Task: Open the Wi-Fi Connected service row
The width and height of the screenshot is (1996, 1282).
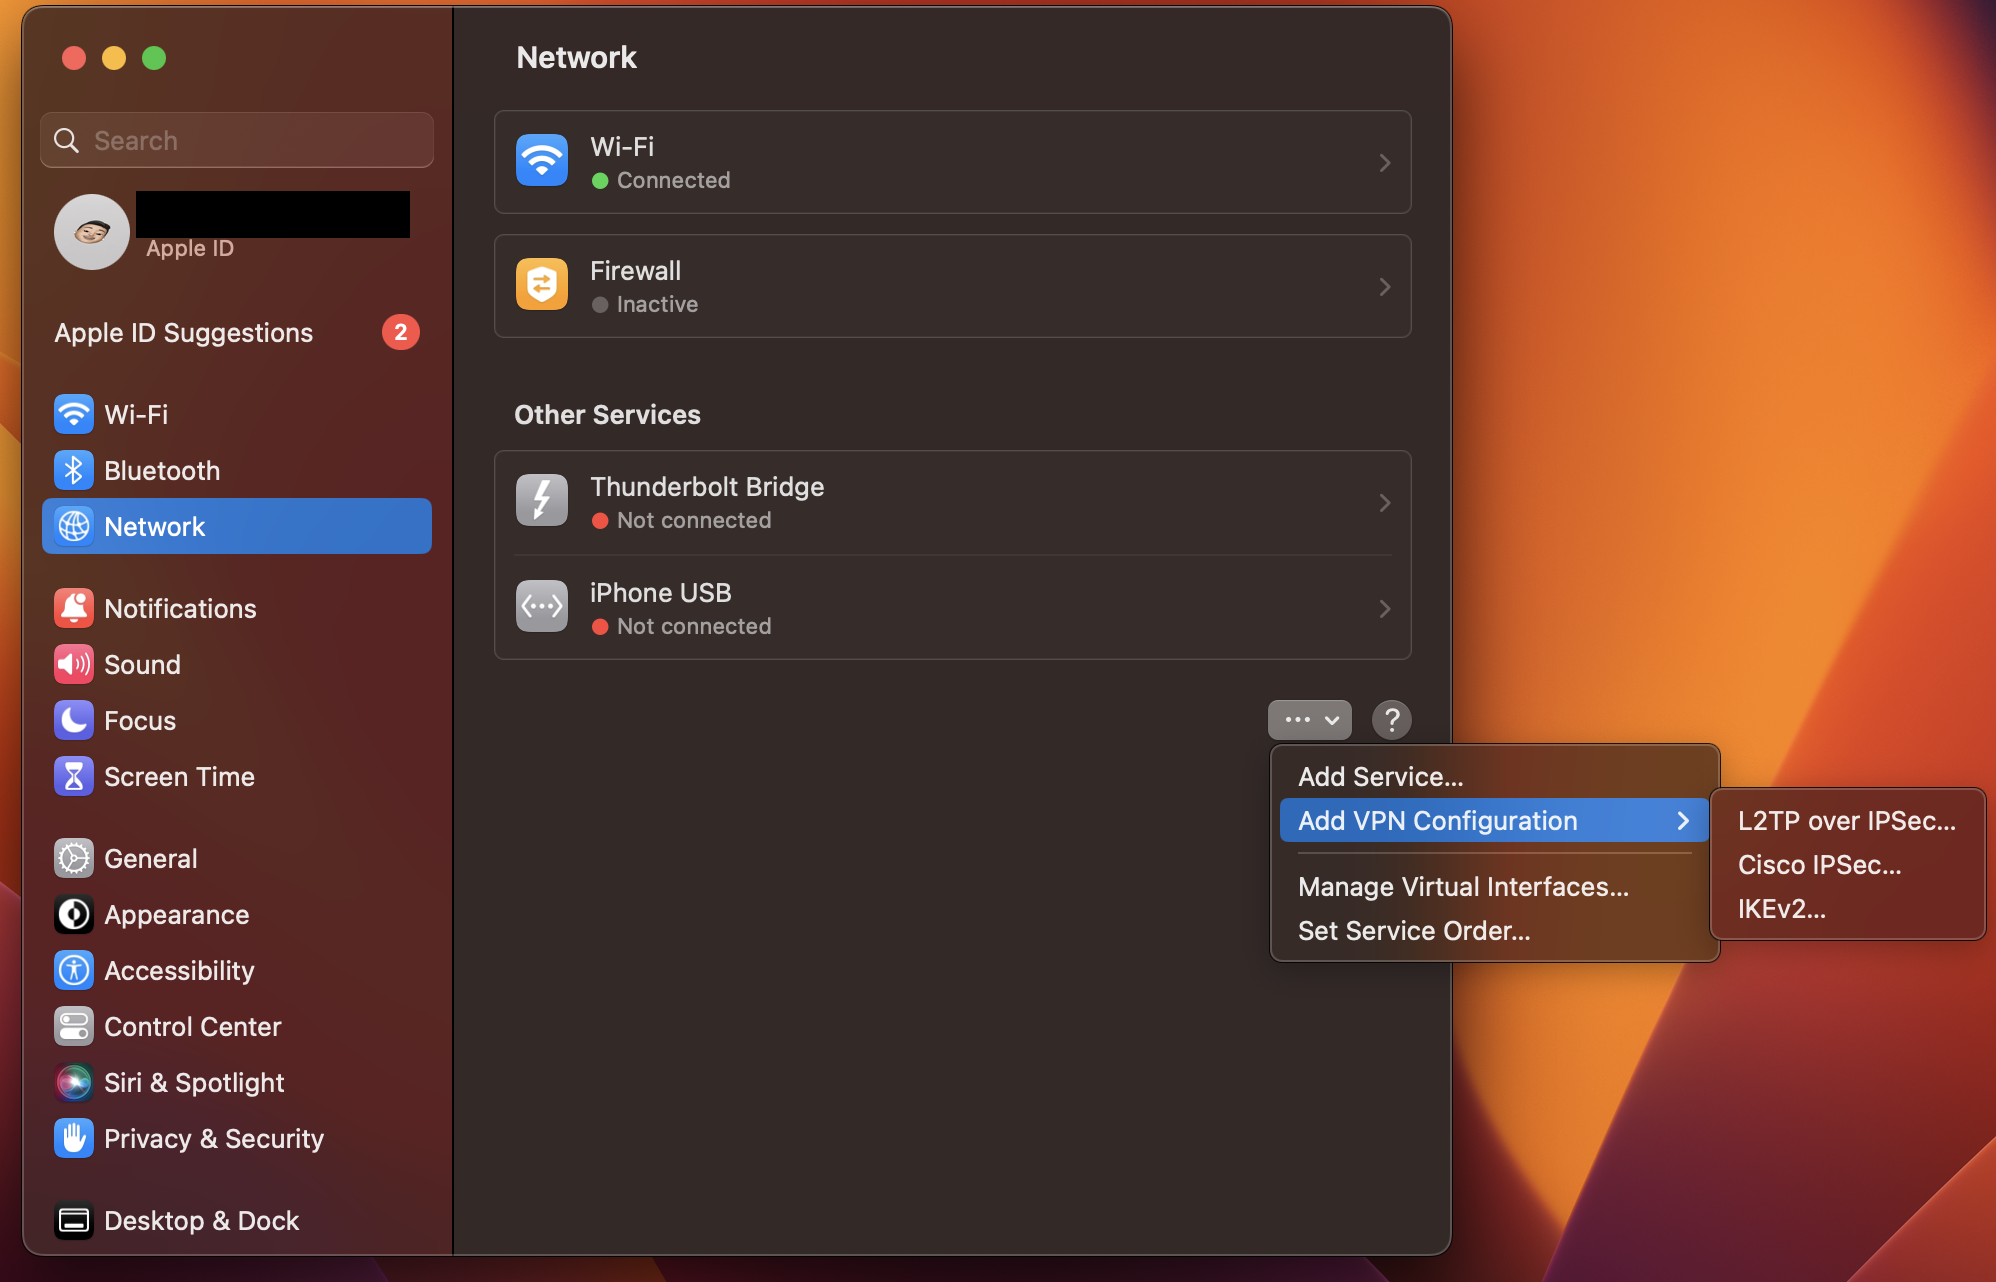Action: point(952,162)
